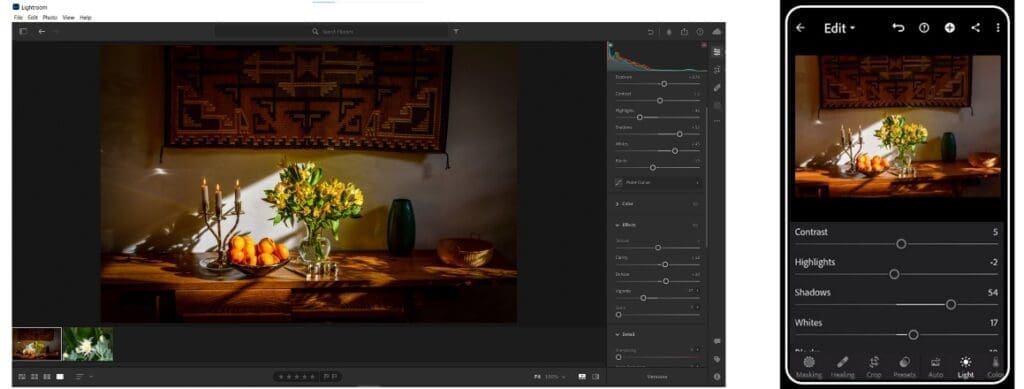1024x389 pixels.
Task: Tap the add plus icon in mobile app
Action: [950, 28]
